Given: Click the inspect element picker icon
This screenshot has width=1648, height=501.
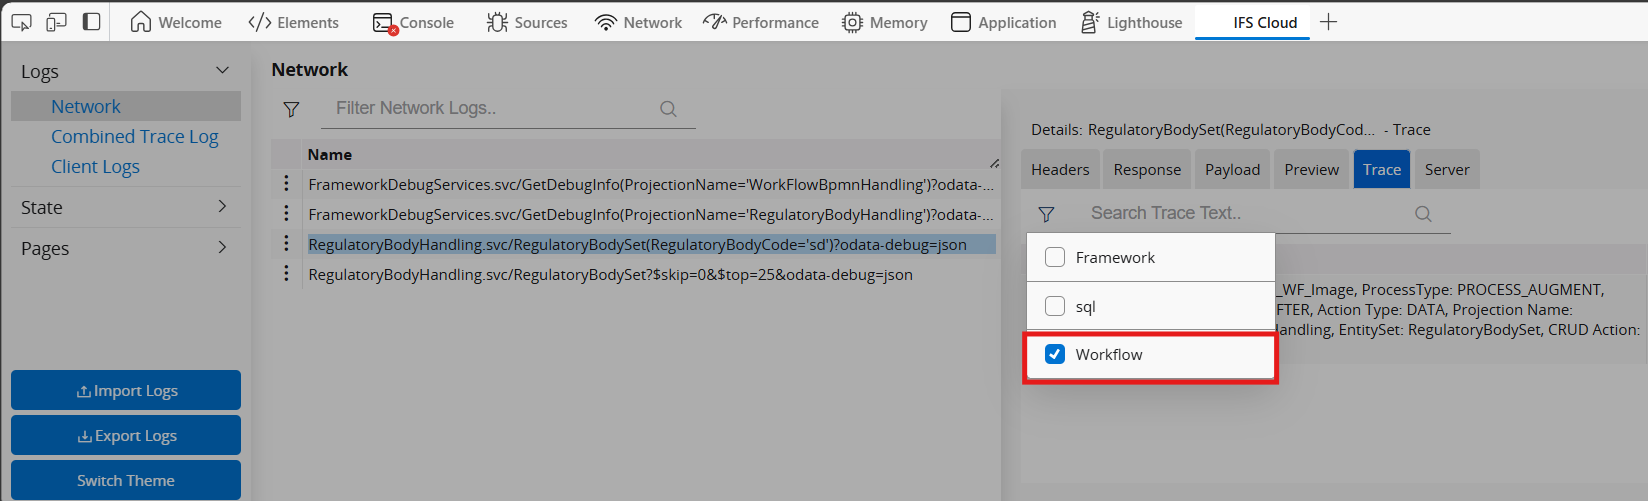Looking at the screenshot, I should (x=21, y=22).
